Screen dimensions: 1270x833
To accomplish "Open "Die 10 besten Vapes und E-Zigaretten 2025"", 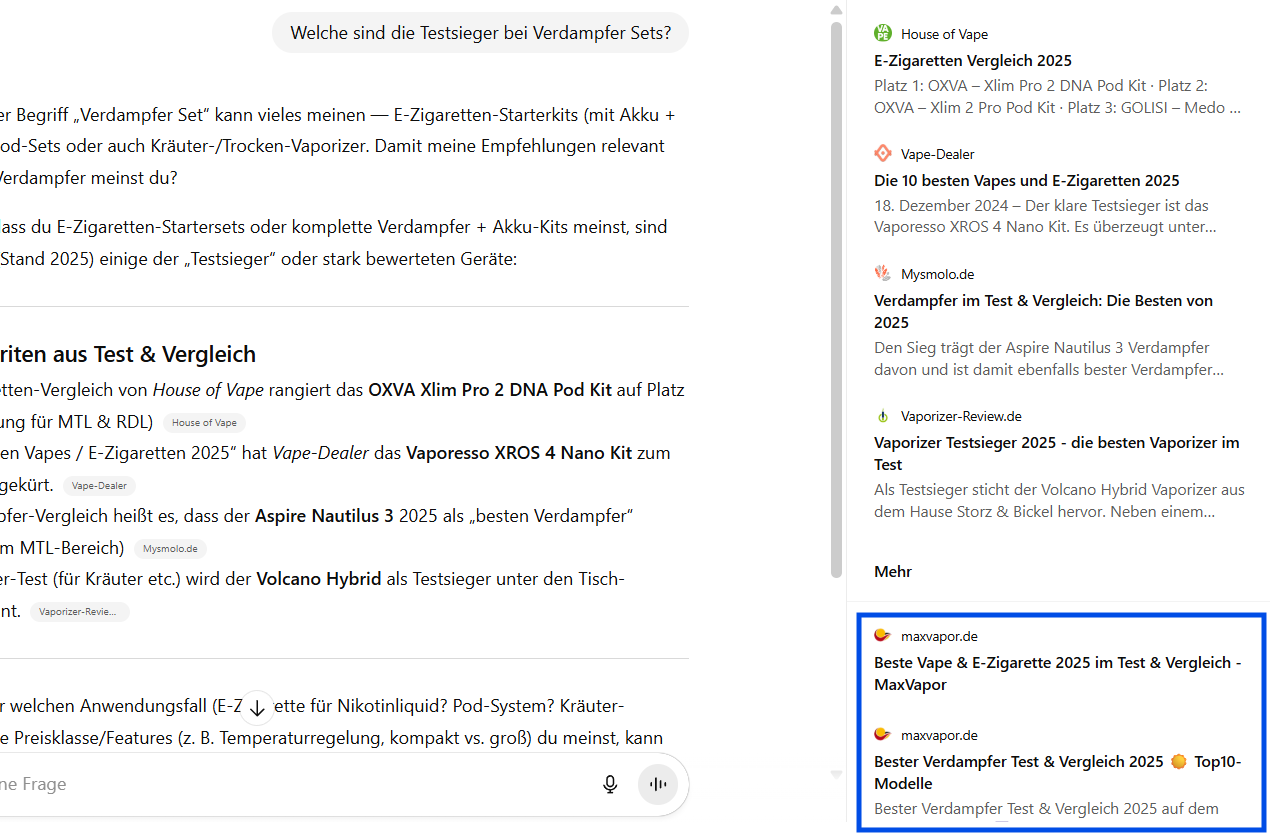I will tap(1026, 180).
